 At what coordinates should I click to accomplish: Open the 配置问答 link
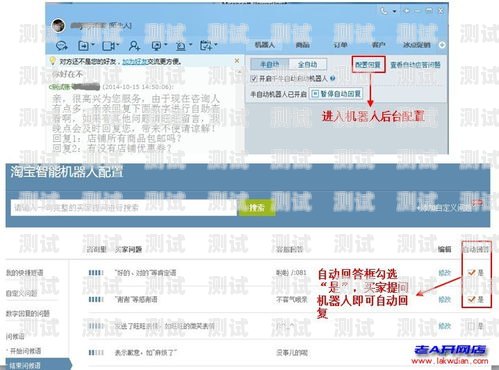pyautogui.click(x=368, y=65)
